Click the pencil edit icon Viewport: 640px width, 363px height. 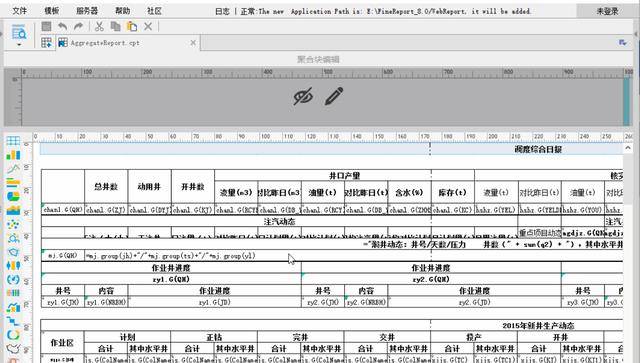pyautogui.click(x=334, y=96)
